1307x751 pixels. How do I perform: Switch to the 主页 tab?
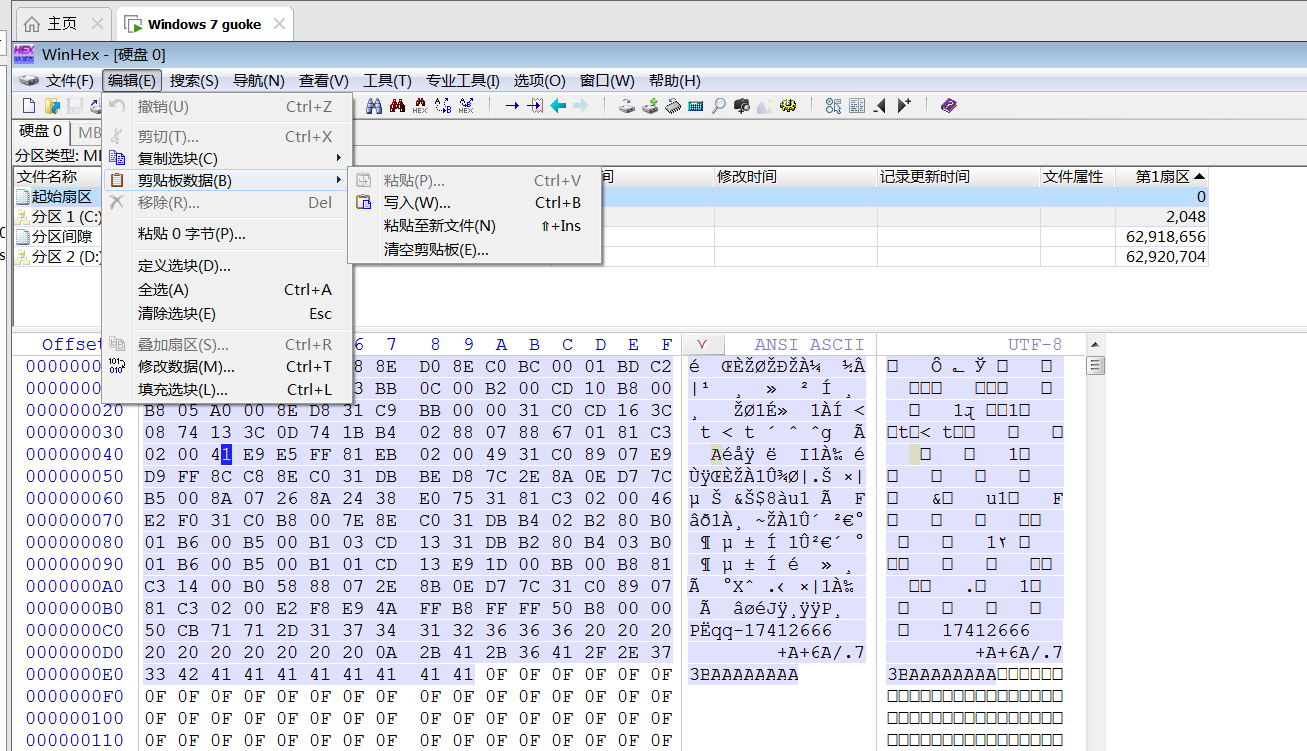tap(62, 23)
